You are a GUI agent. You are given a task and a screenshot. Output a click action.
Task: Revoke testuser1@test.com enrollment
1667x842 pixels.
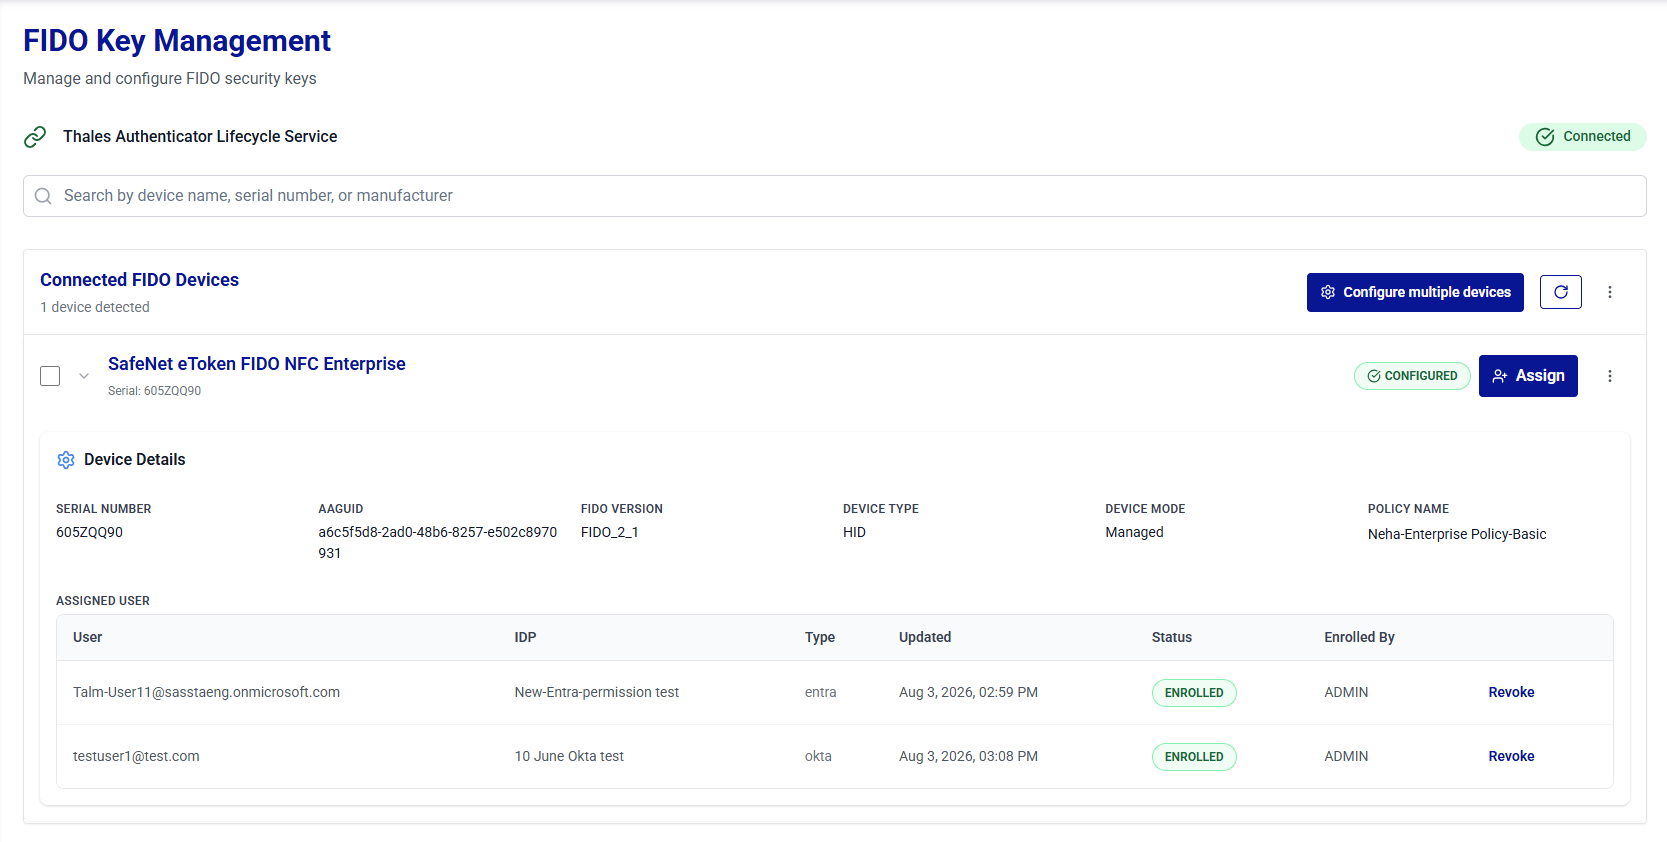pos(1511,756)
